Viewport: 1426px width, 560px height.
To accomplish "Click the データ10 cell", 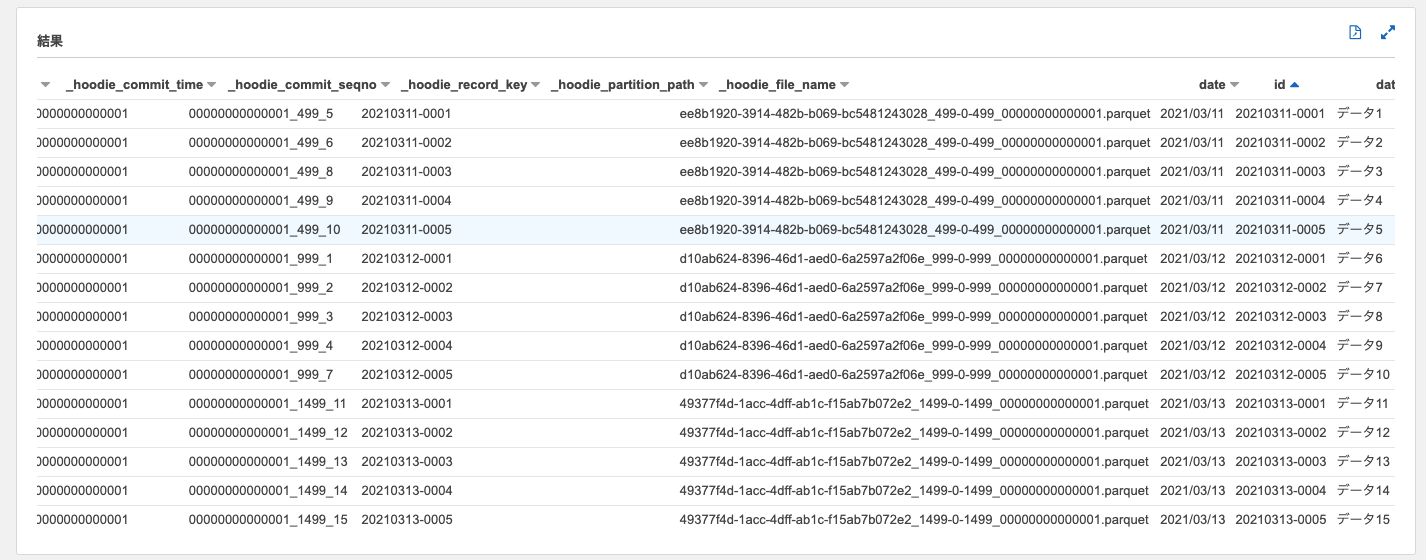I will 1364,375.
